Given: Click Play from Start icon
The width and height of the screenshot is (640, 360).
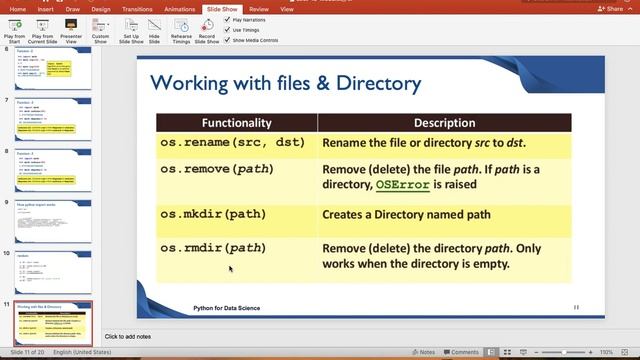Looking at the screenshot, I should pyautogui.click(x=15, y=31).
